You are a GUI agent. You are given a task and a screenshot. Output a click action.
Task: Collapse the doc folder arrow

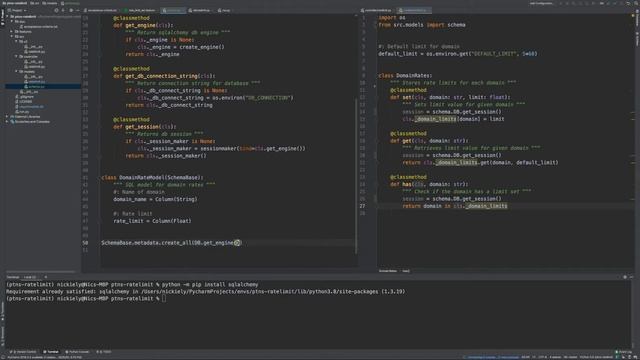pyautogui.click(x=12, y=22)
